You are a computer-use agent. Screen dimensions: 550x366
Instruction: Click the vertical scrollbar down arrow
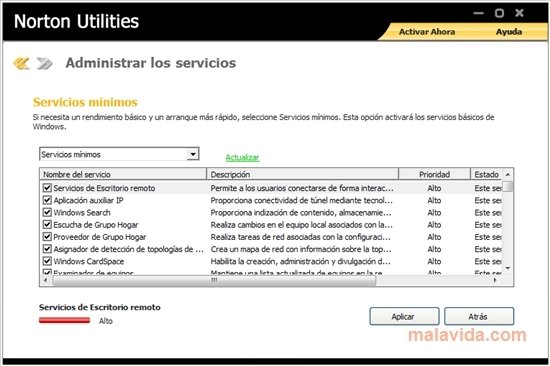[x=508, y=268]
